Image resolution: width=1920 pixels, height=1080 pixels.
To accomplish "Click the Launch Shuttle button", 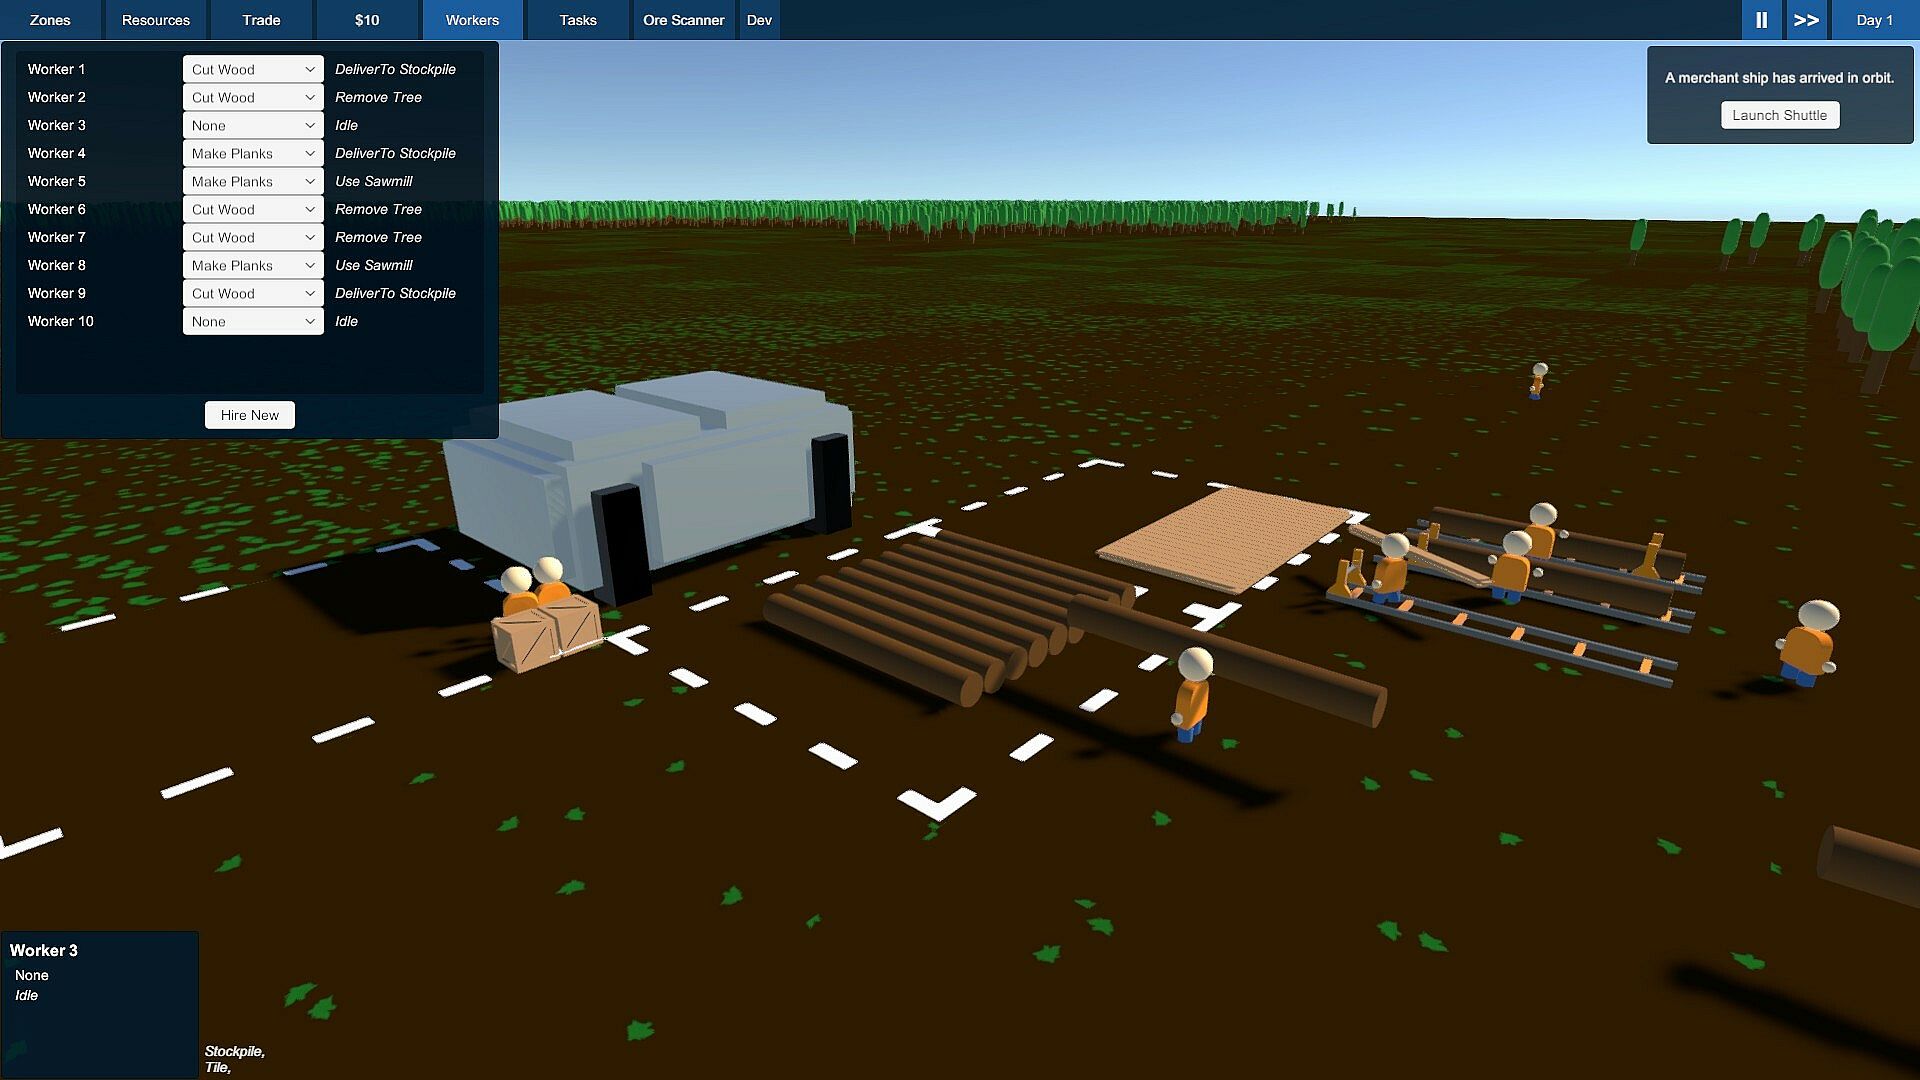I will tap(1779, 115).
